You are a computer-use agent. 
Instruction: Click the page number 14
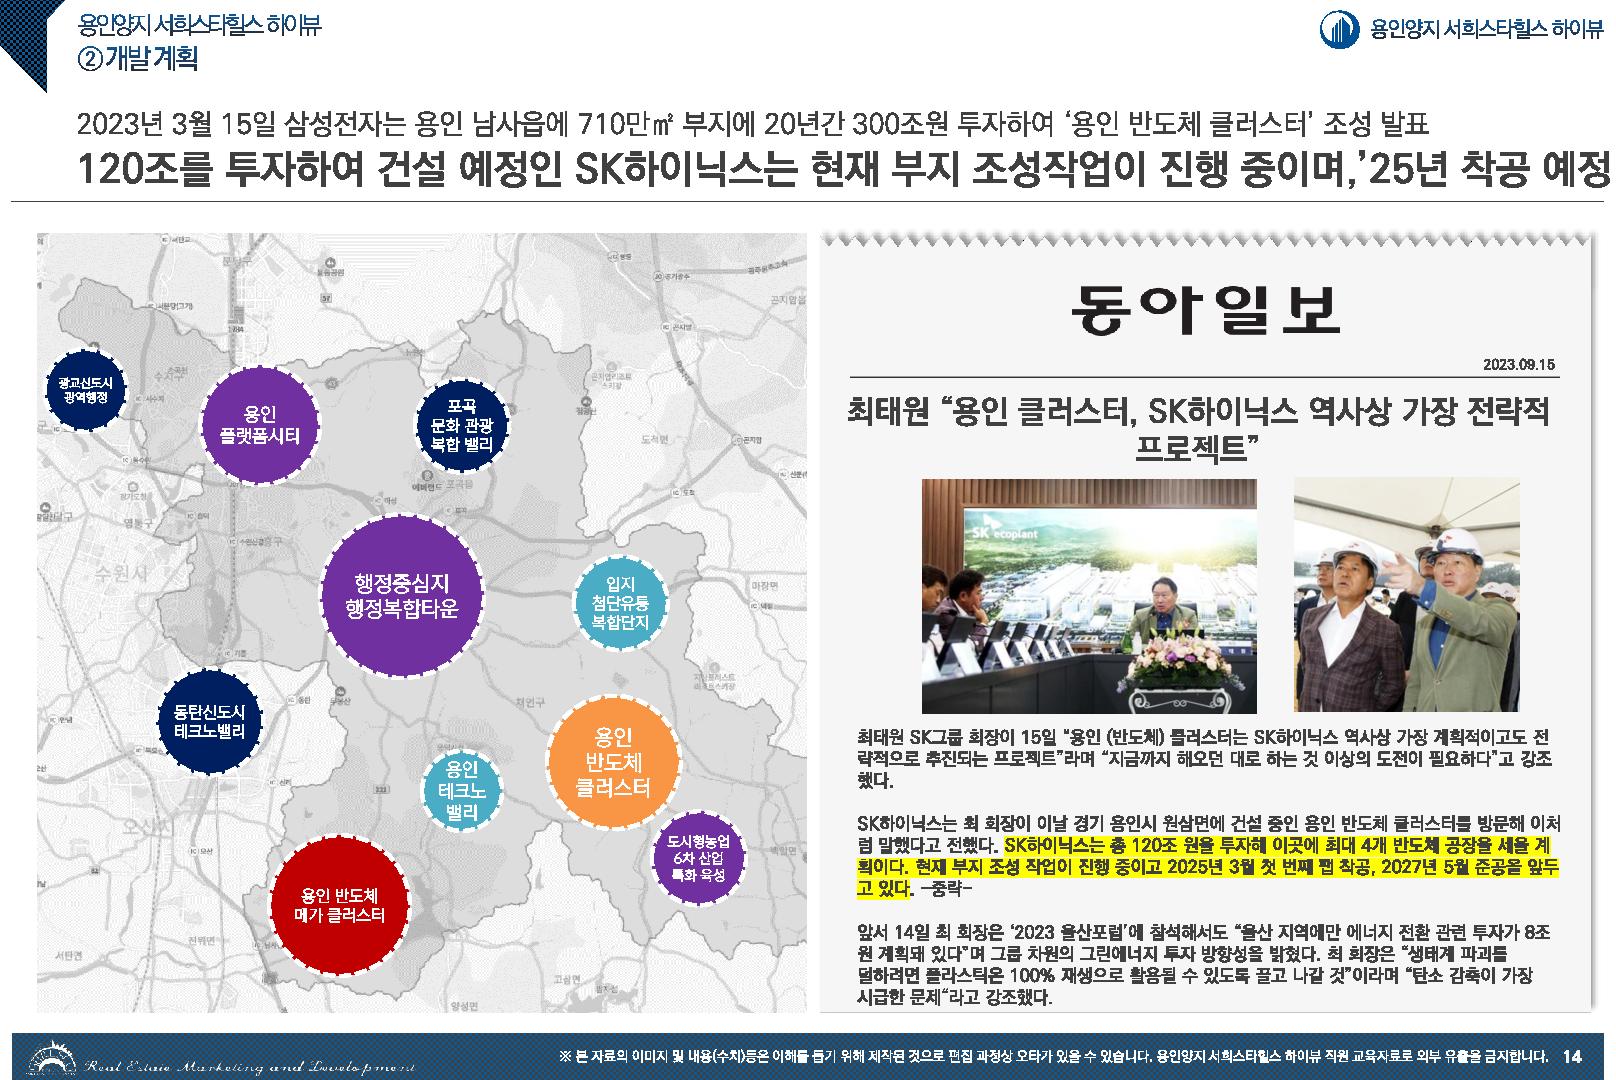point(1571,1056)
